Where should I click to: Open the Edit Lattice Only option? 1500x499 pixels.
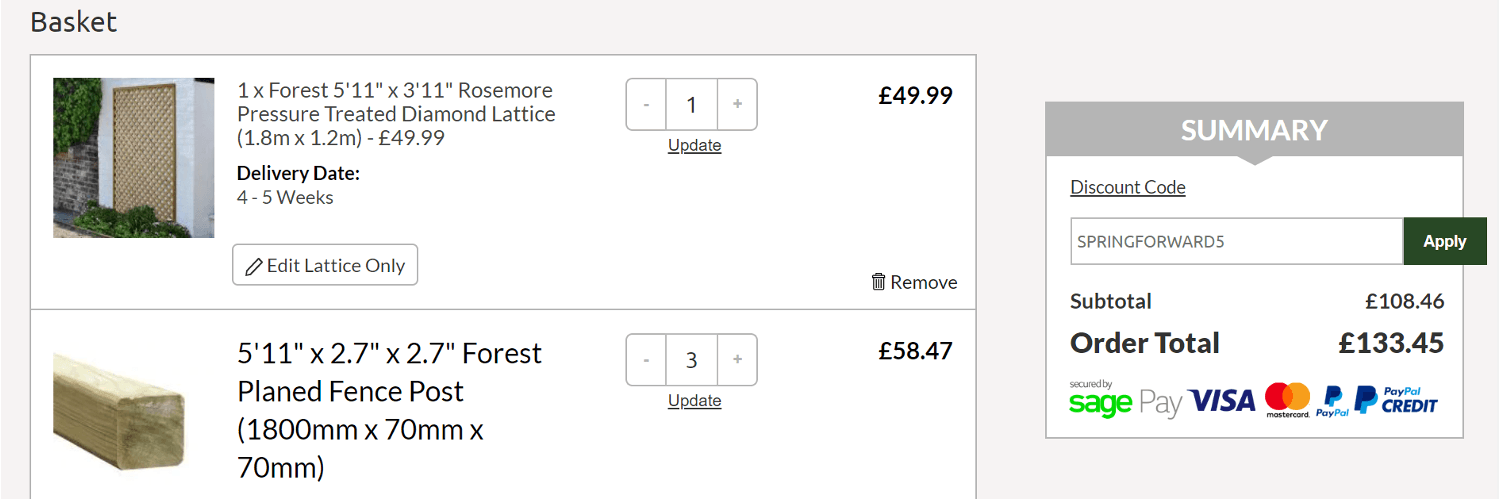tap(325, 265)
